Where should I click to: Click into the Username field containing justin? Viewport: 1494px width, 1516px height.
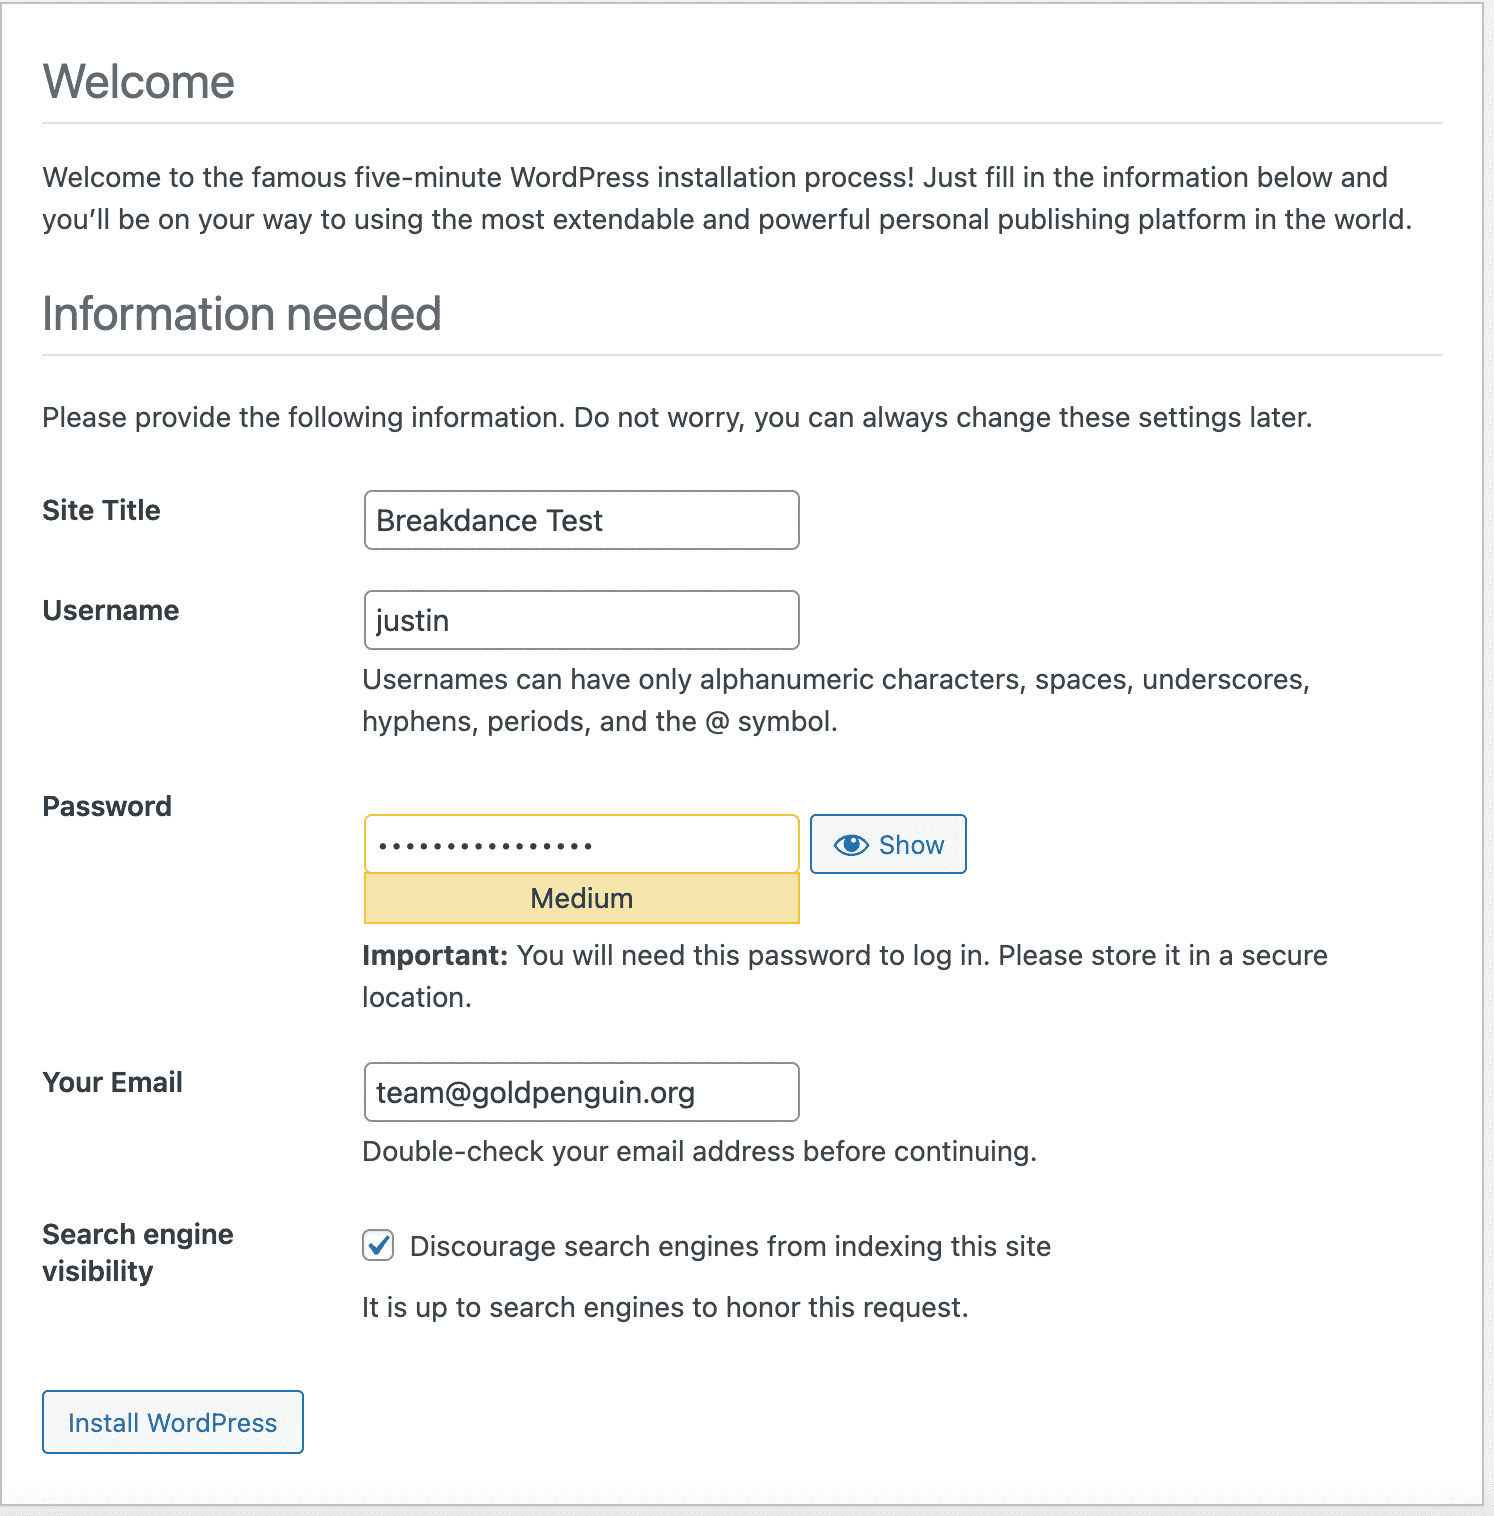click(x=581, y=620)
